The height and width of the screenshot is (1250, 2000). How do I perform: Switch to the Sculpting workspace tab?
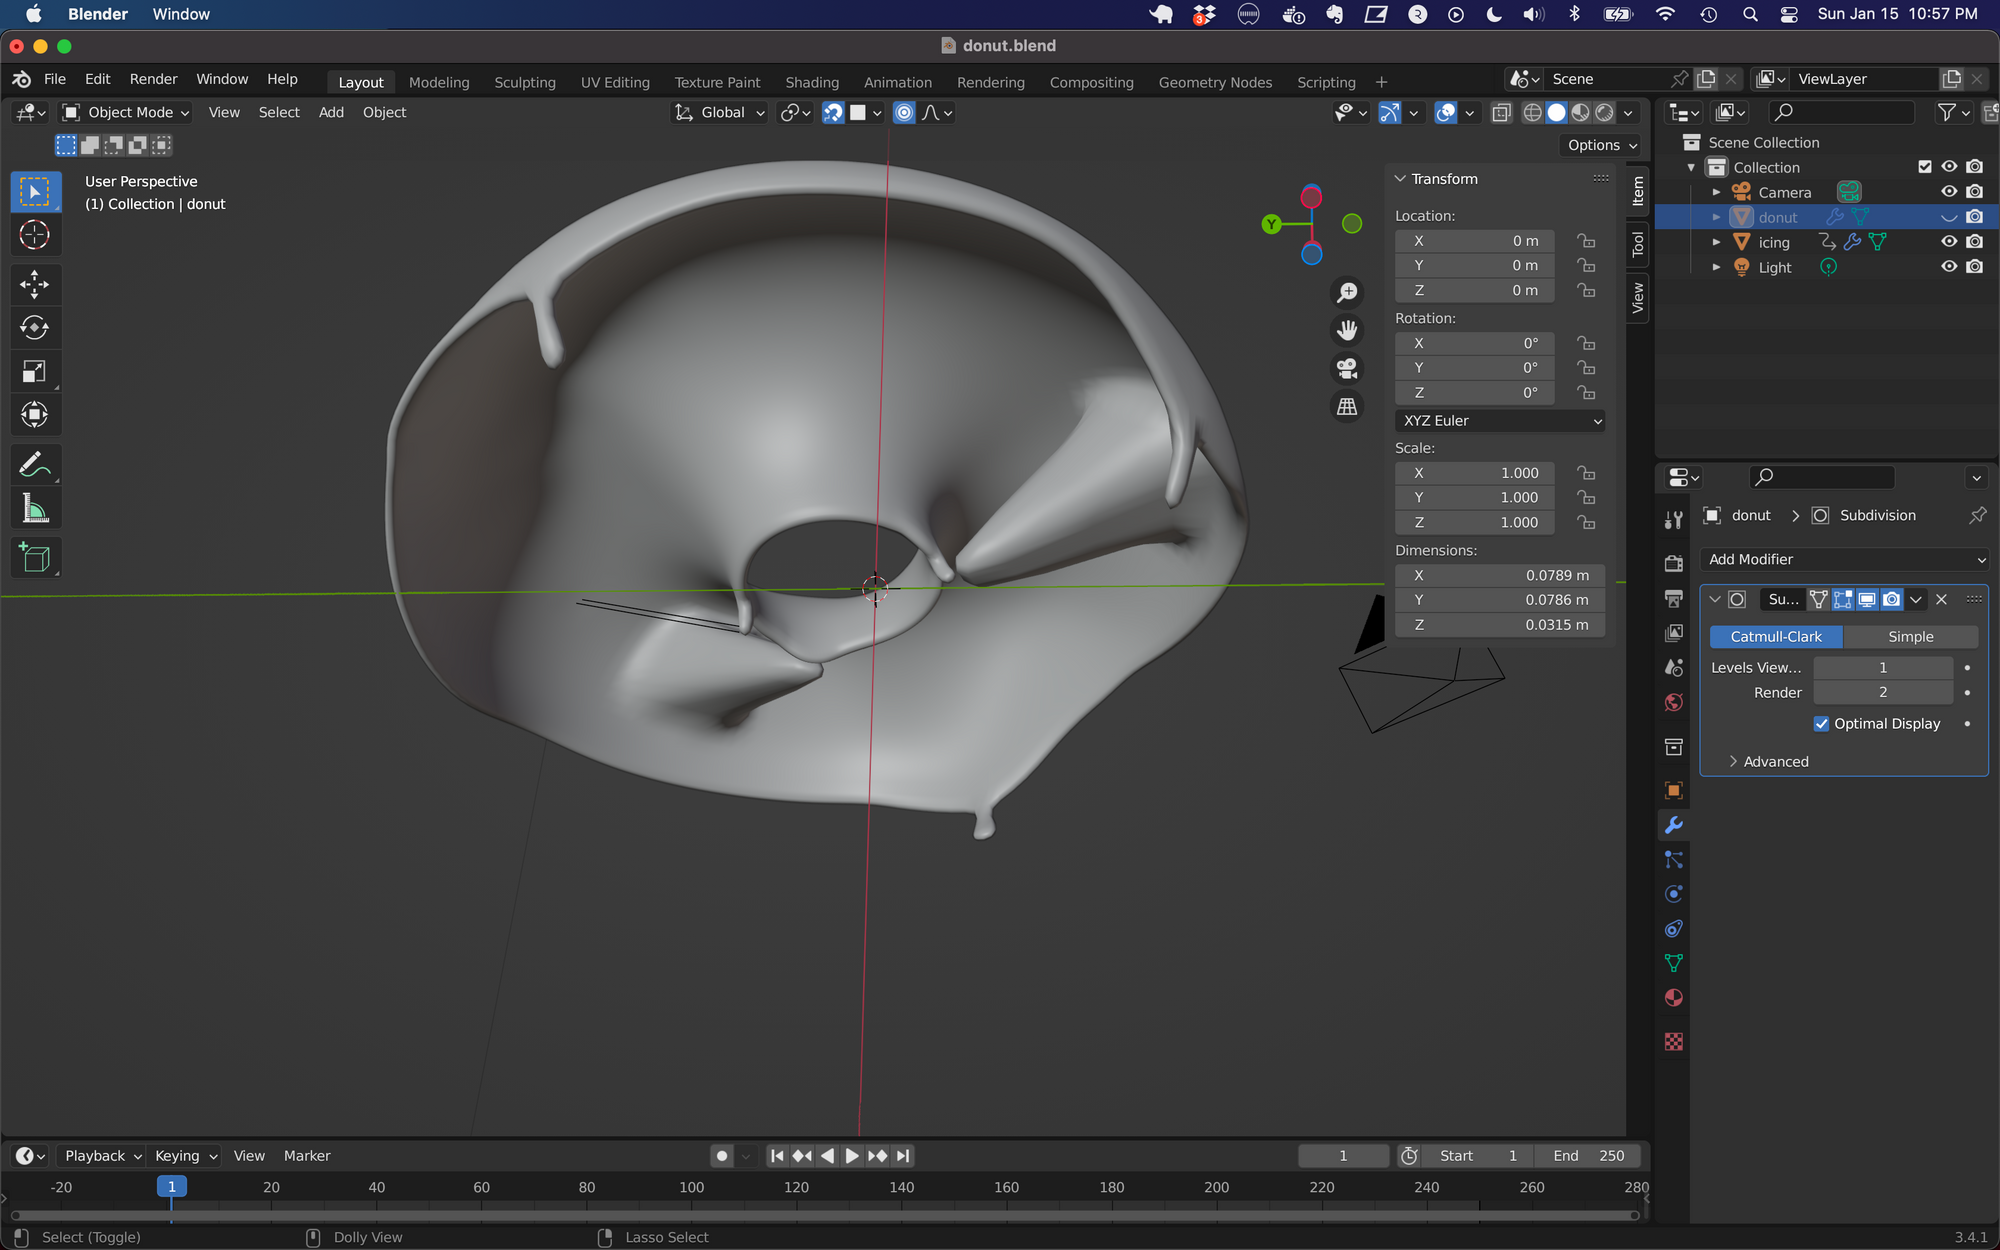point(524,82)
